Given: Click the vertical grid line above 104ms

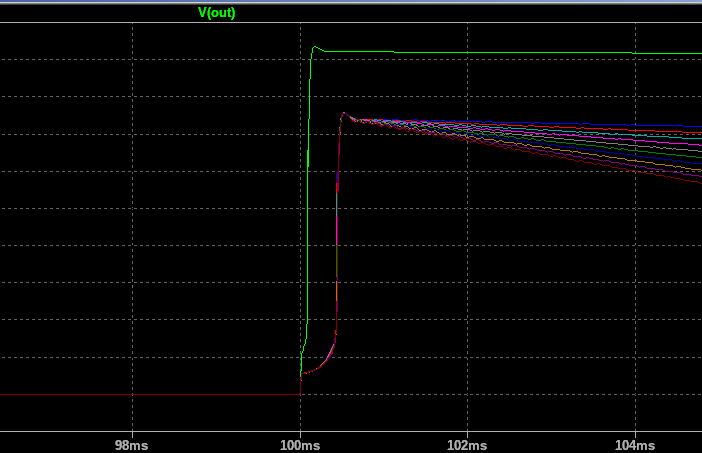Looking at the screenshot, I should click(634, 300).
